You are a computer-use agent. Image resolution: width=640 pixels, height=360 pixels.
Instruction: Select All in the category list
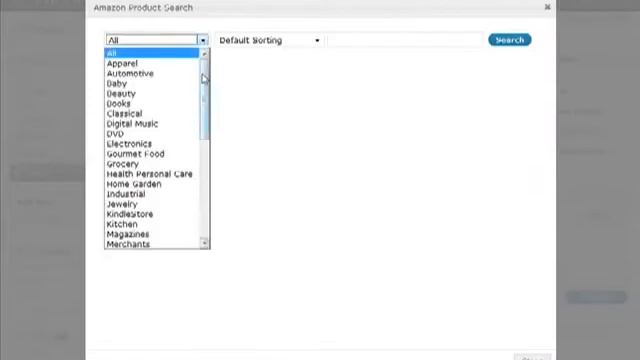(x=152, y=53)
